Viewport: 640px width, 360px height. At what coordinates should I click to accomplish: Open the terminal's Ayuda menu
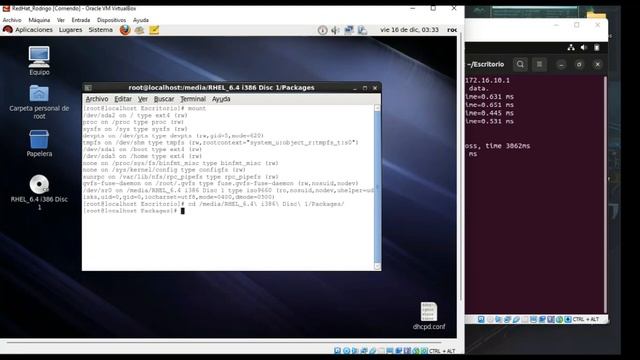[221, 99]
